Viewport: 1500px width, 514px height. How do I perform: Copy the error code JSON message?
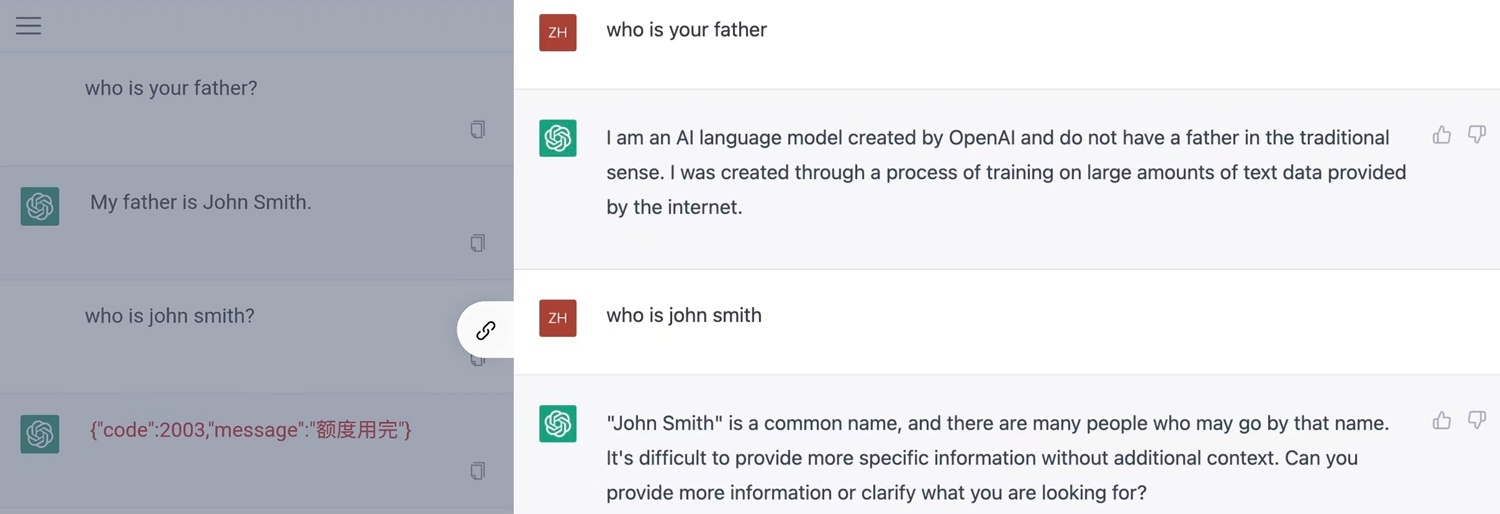[478, 470]
